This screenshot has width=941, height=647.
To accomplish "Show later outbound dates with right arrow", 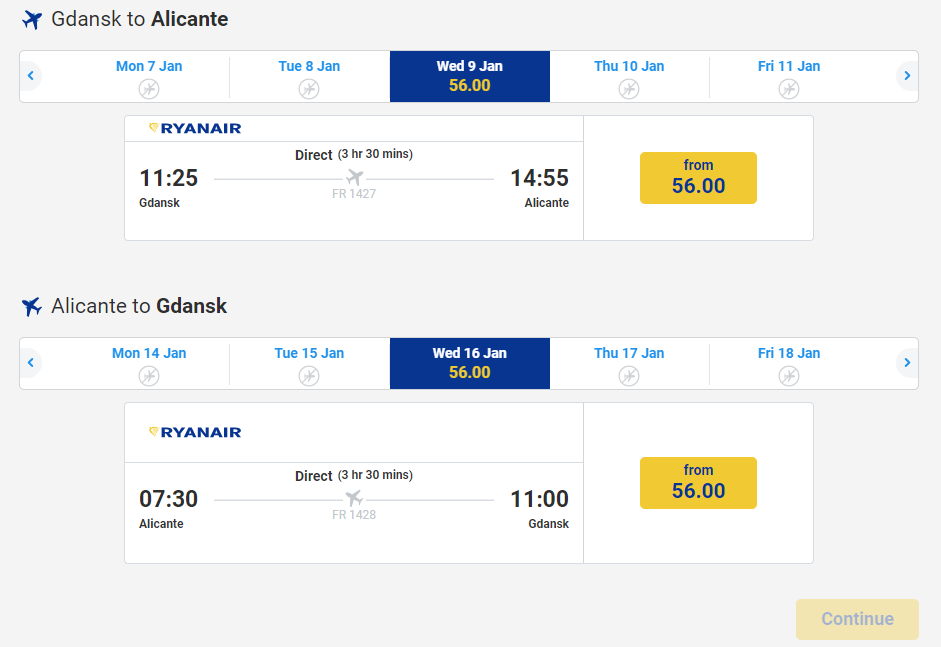I will 907,76.
